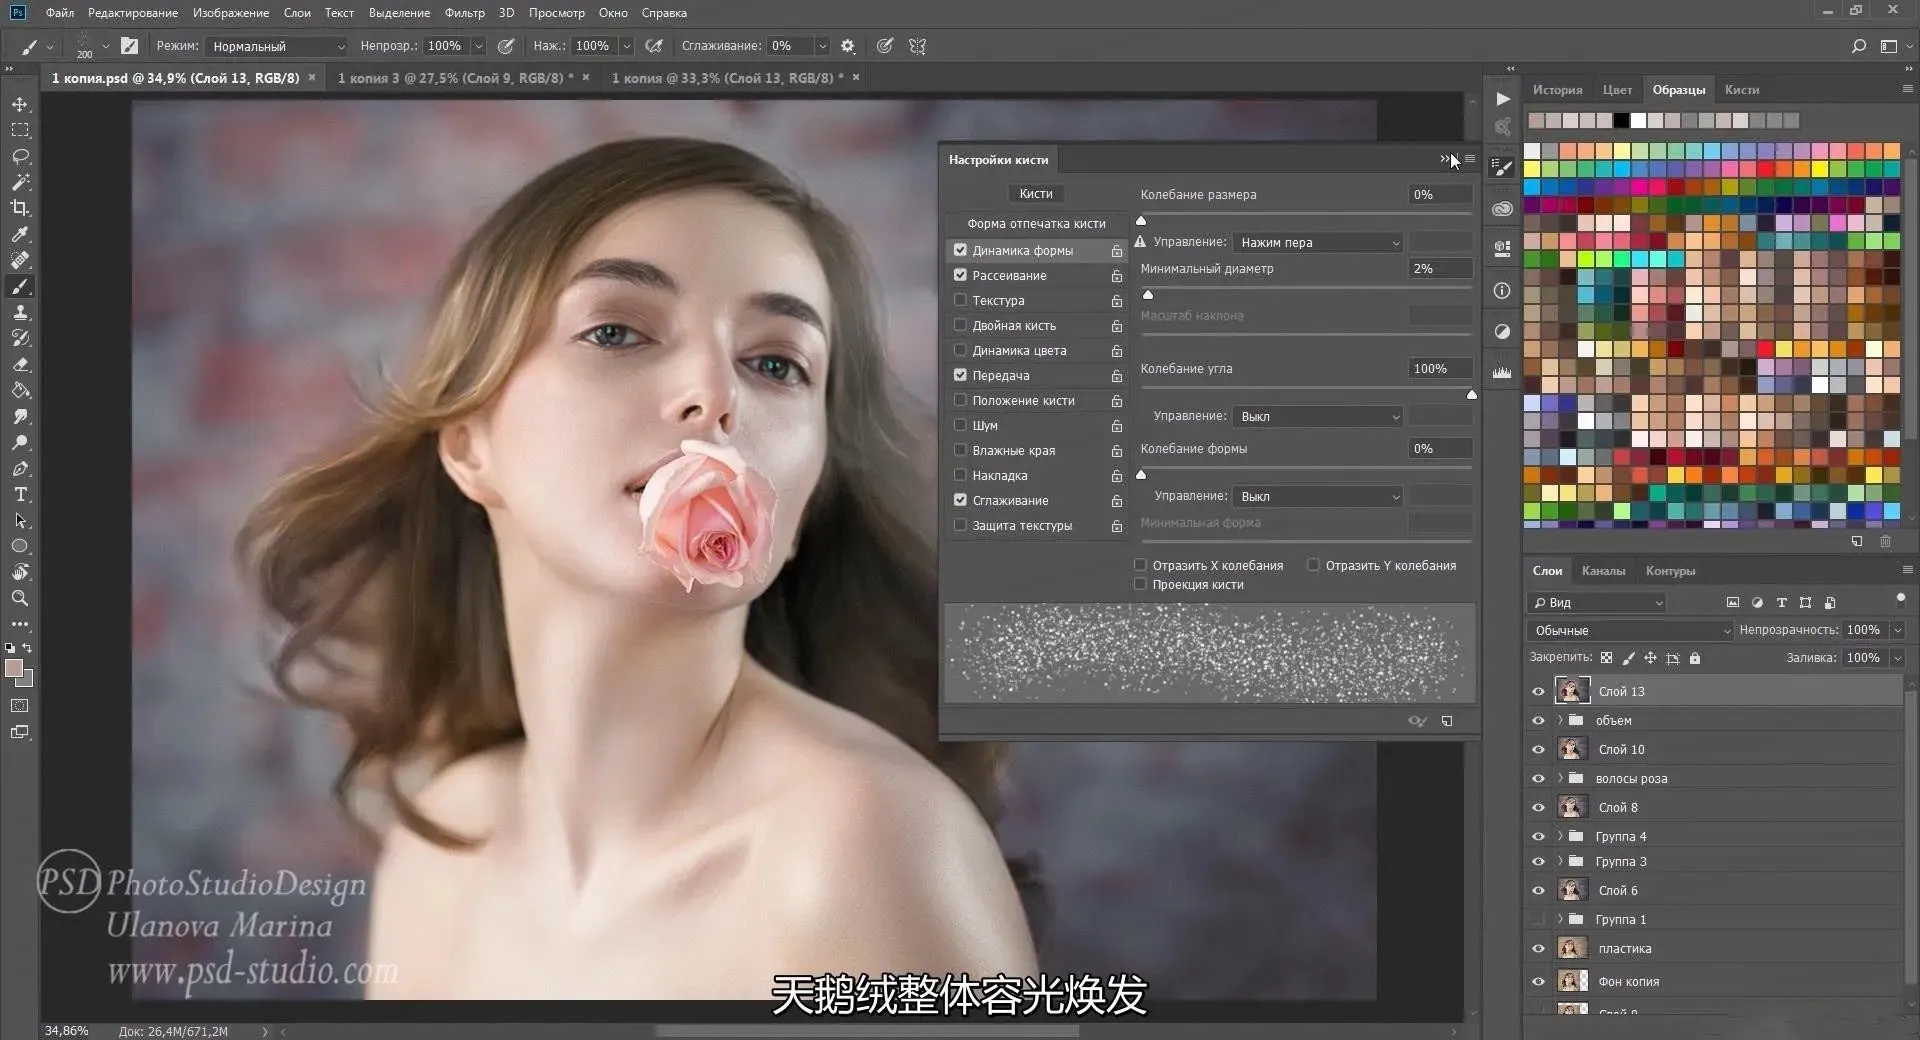Viewport: 1920px width, 1040px height.
Task: Enable the Текстура checkbox
Action: click(x=960, y=300)
